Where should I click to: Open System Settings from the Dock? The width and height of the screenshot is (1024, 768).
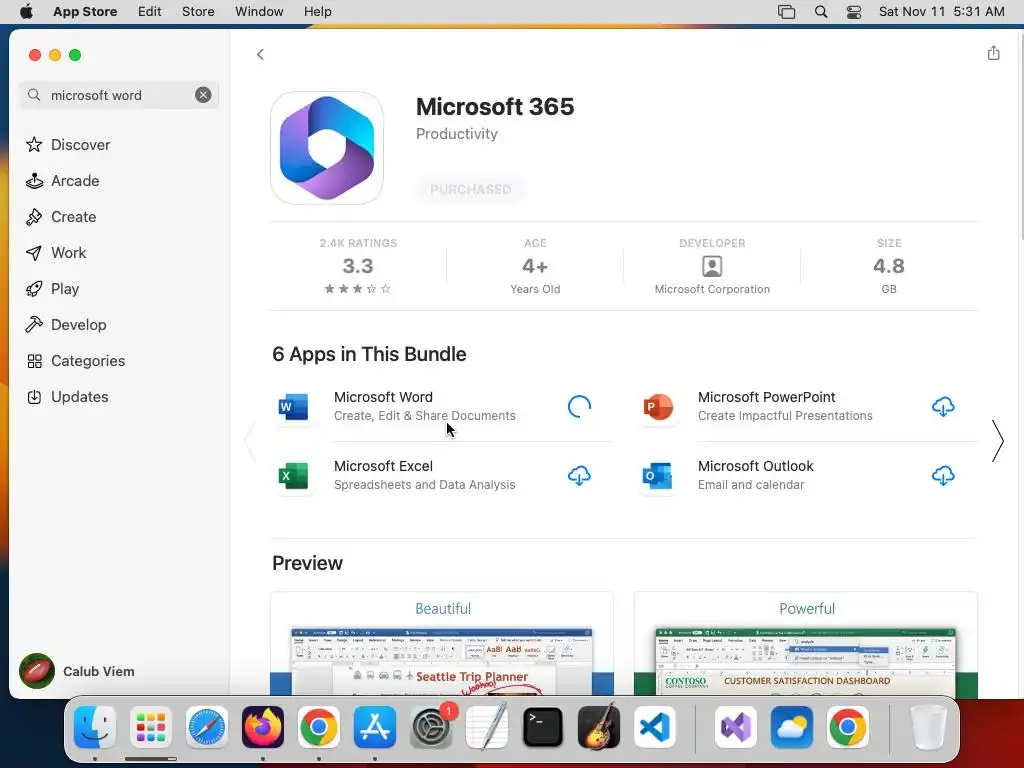[431, 727]
